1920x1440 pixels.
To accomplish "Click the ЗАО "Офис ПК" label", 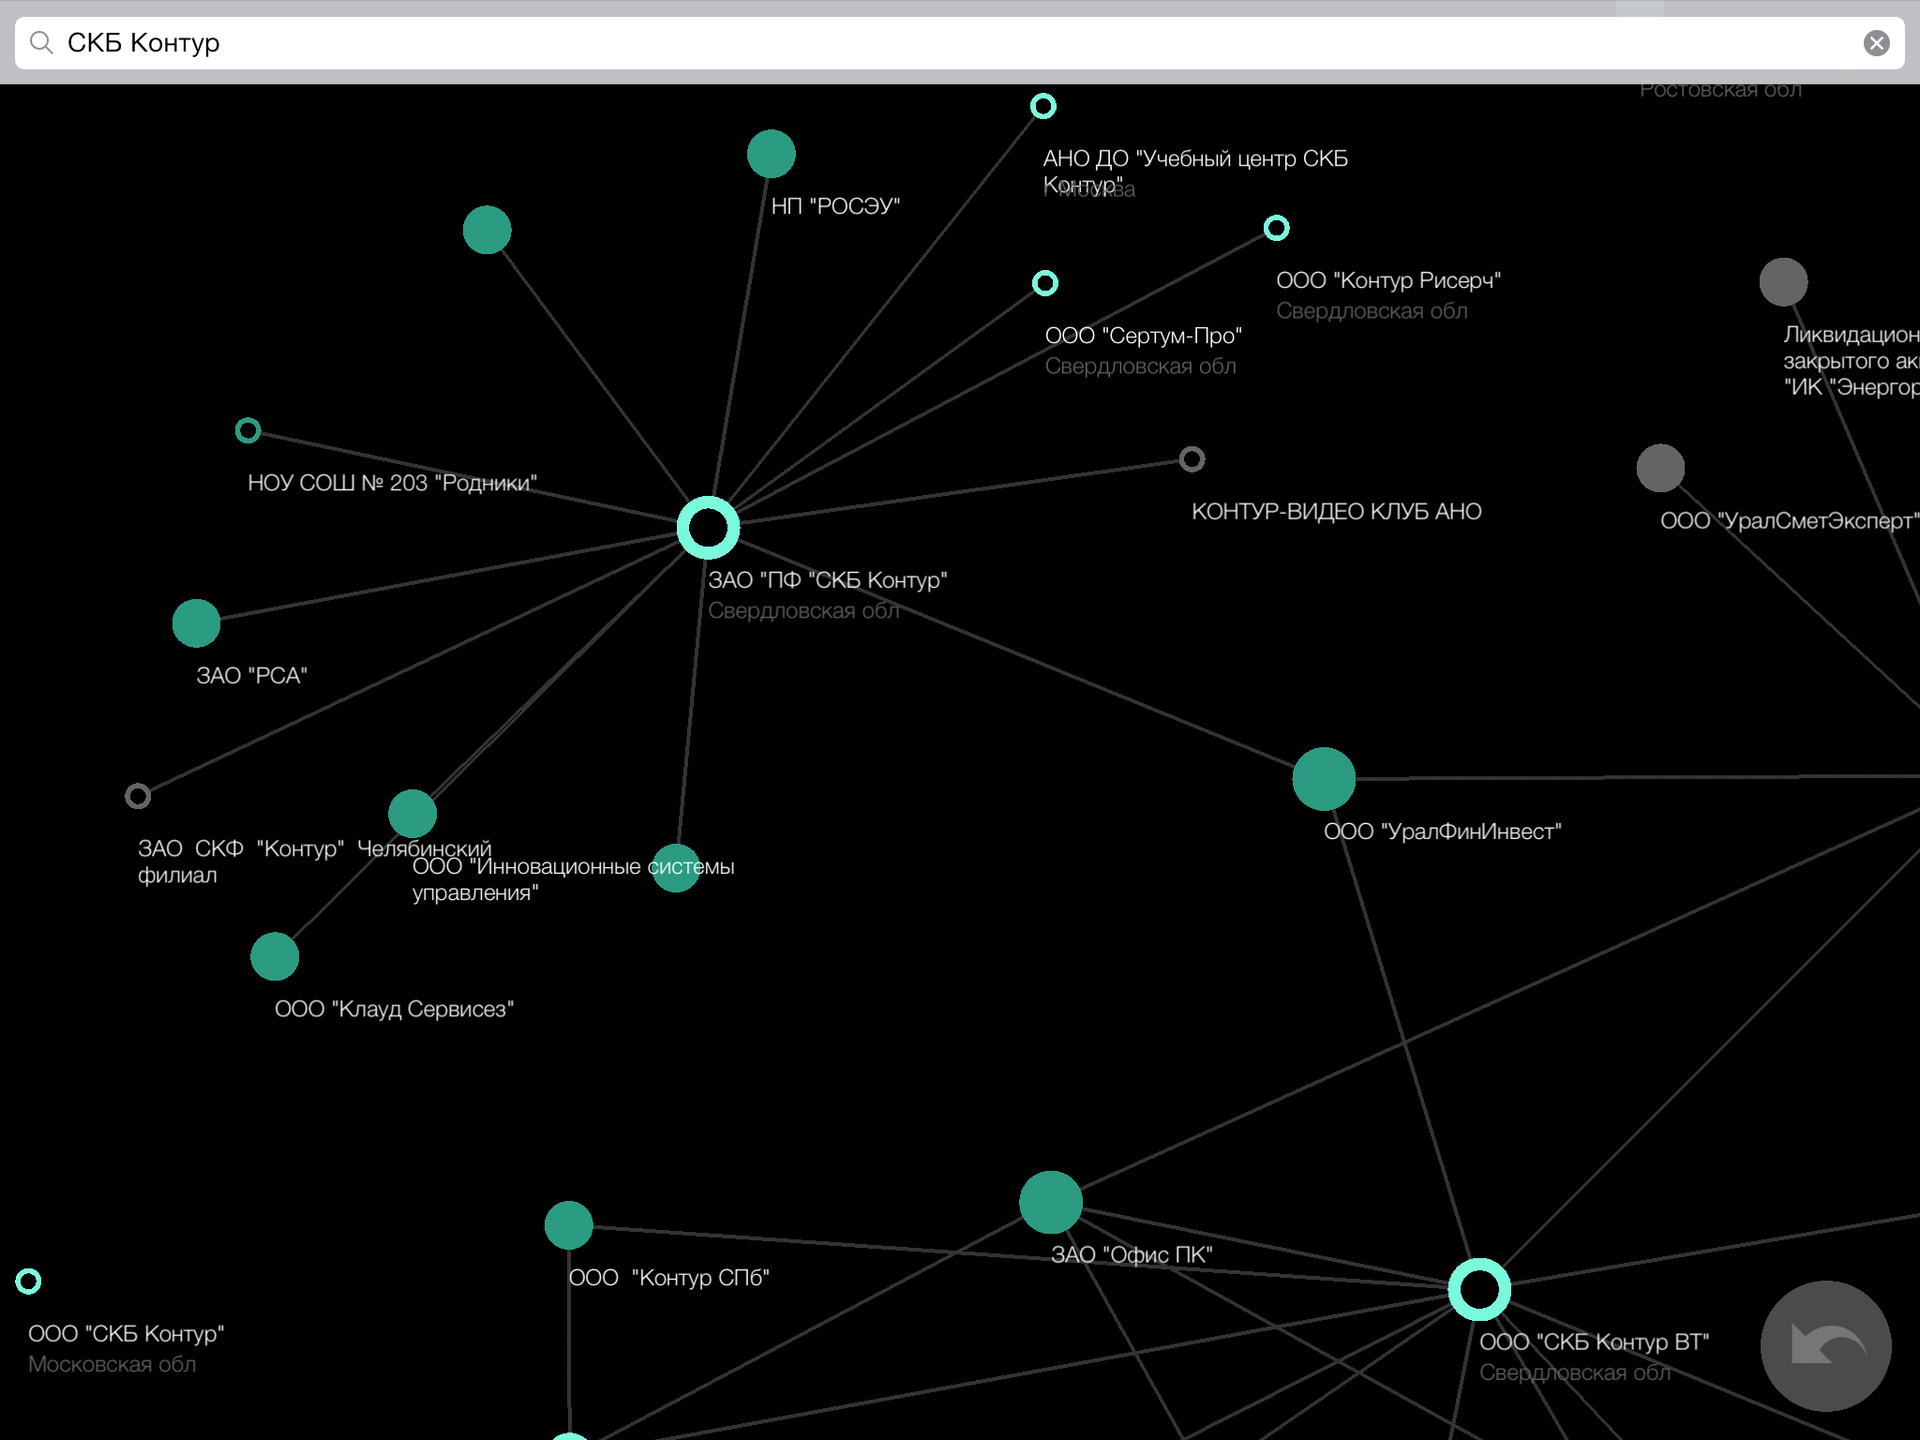I will [1132, 1255].
